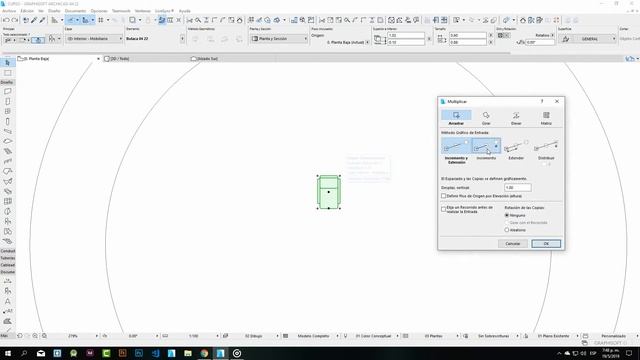Select the Stair tool

point(7,151)
